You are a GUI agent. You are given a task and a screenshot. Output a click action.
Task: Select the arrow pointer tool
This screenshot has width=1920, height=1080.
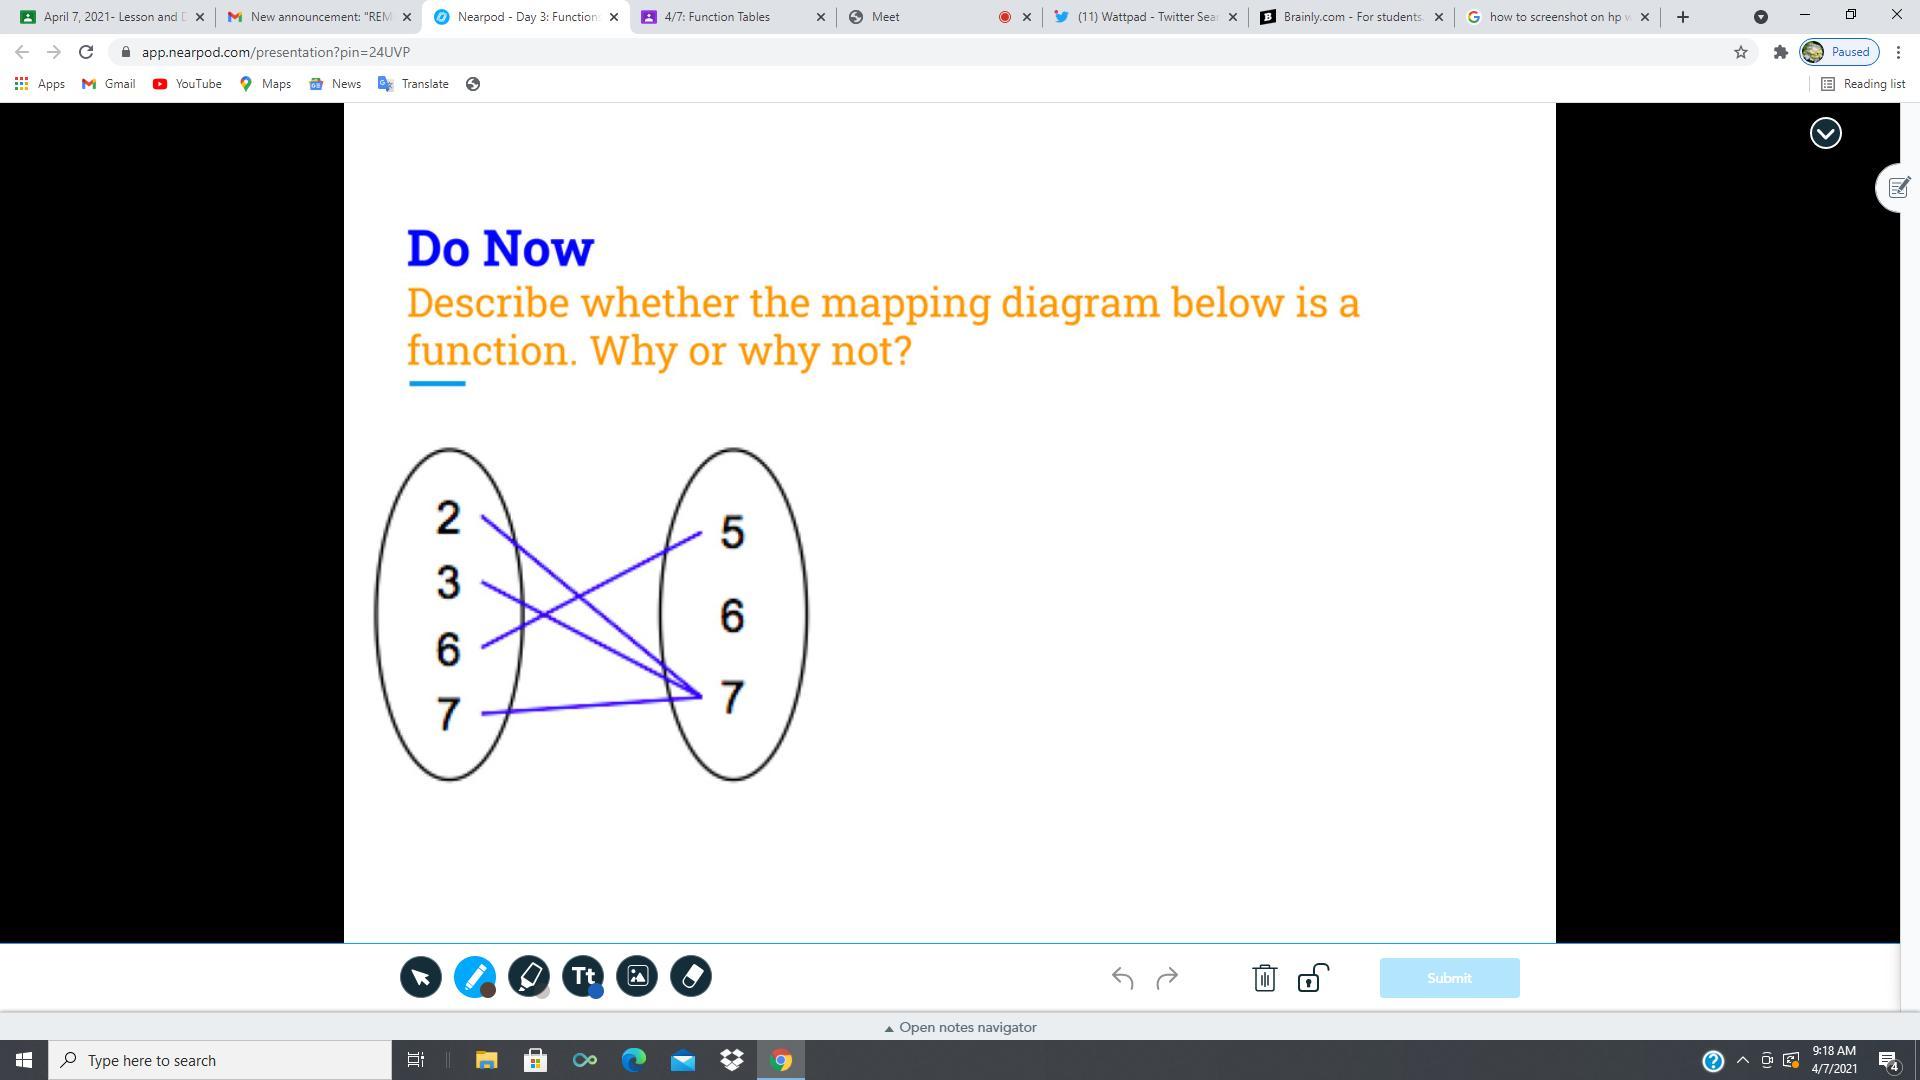(421, 977)
